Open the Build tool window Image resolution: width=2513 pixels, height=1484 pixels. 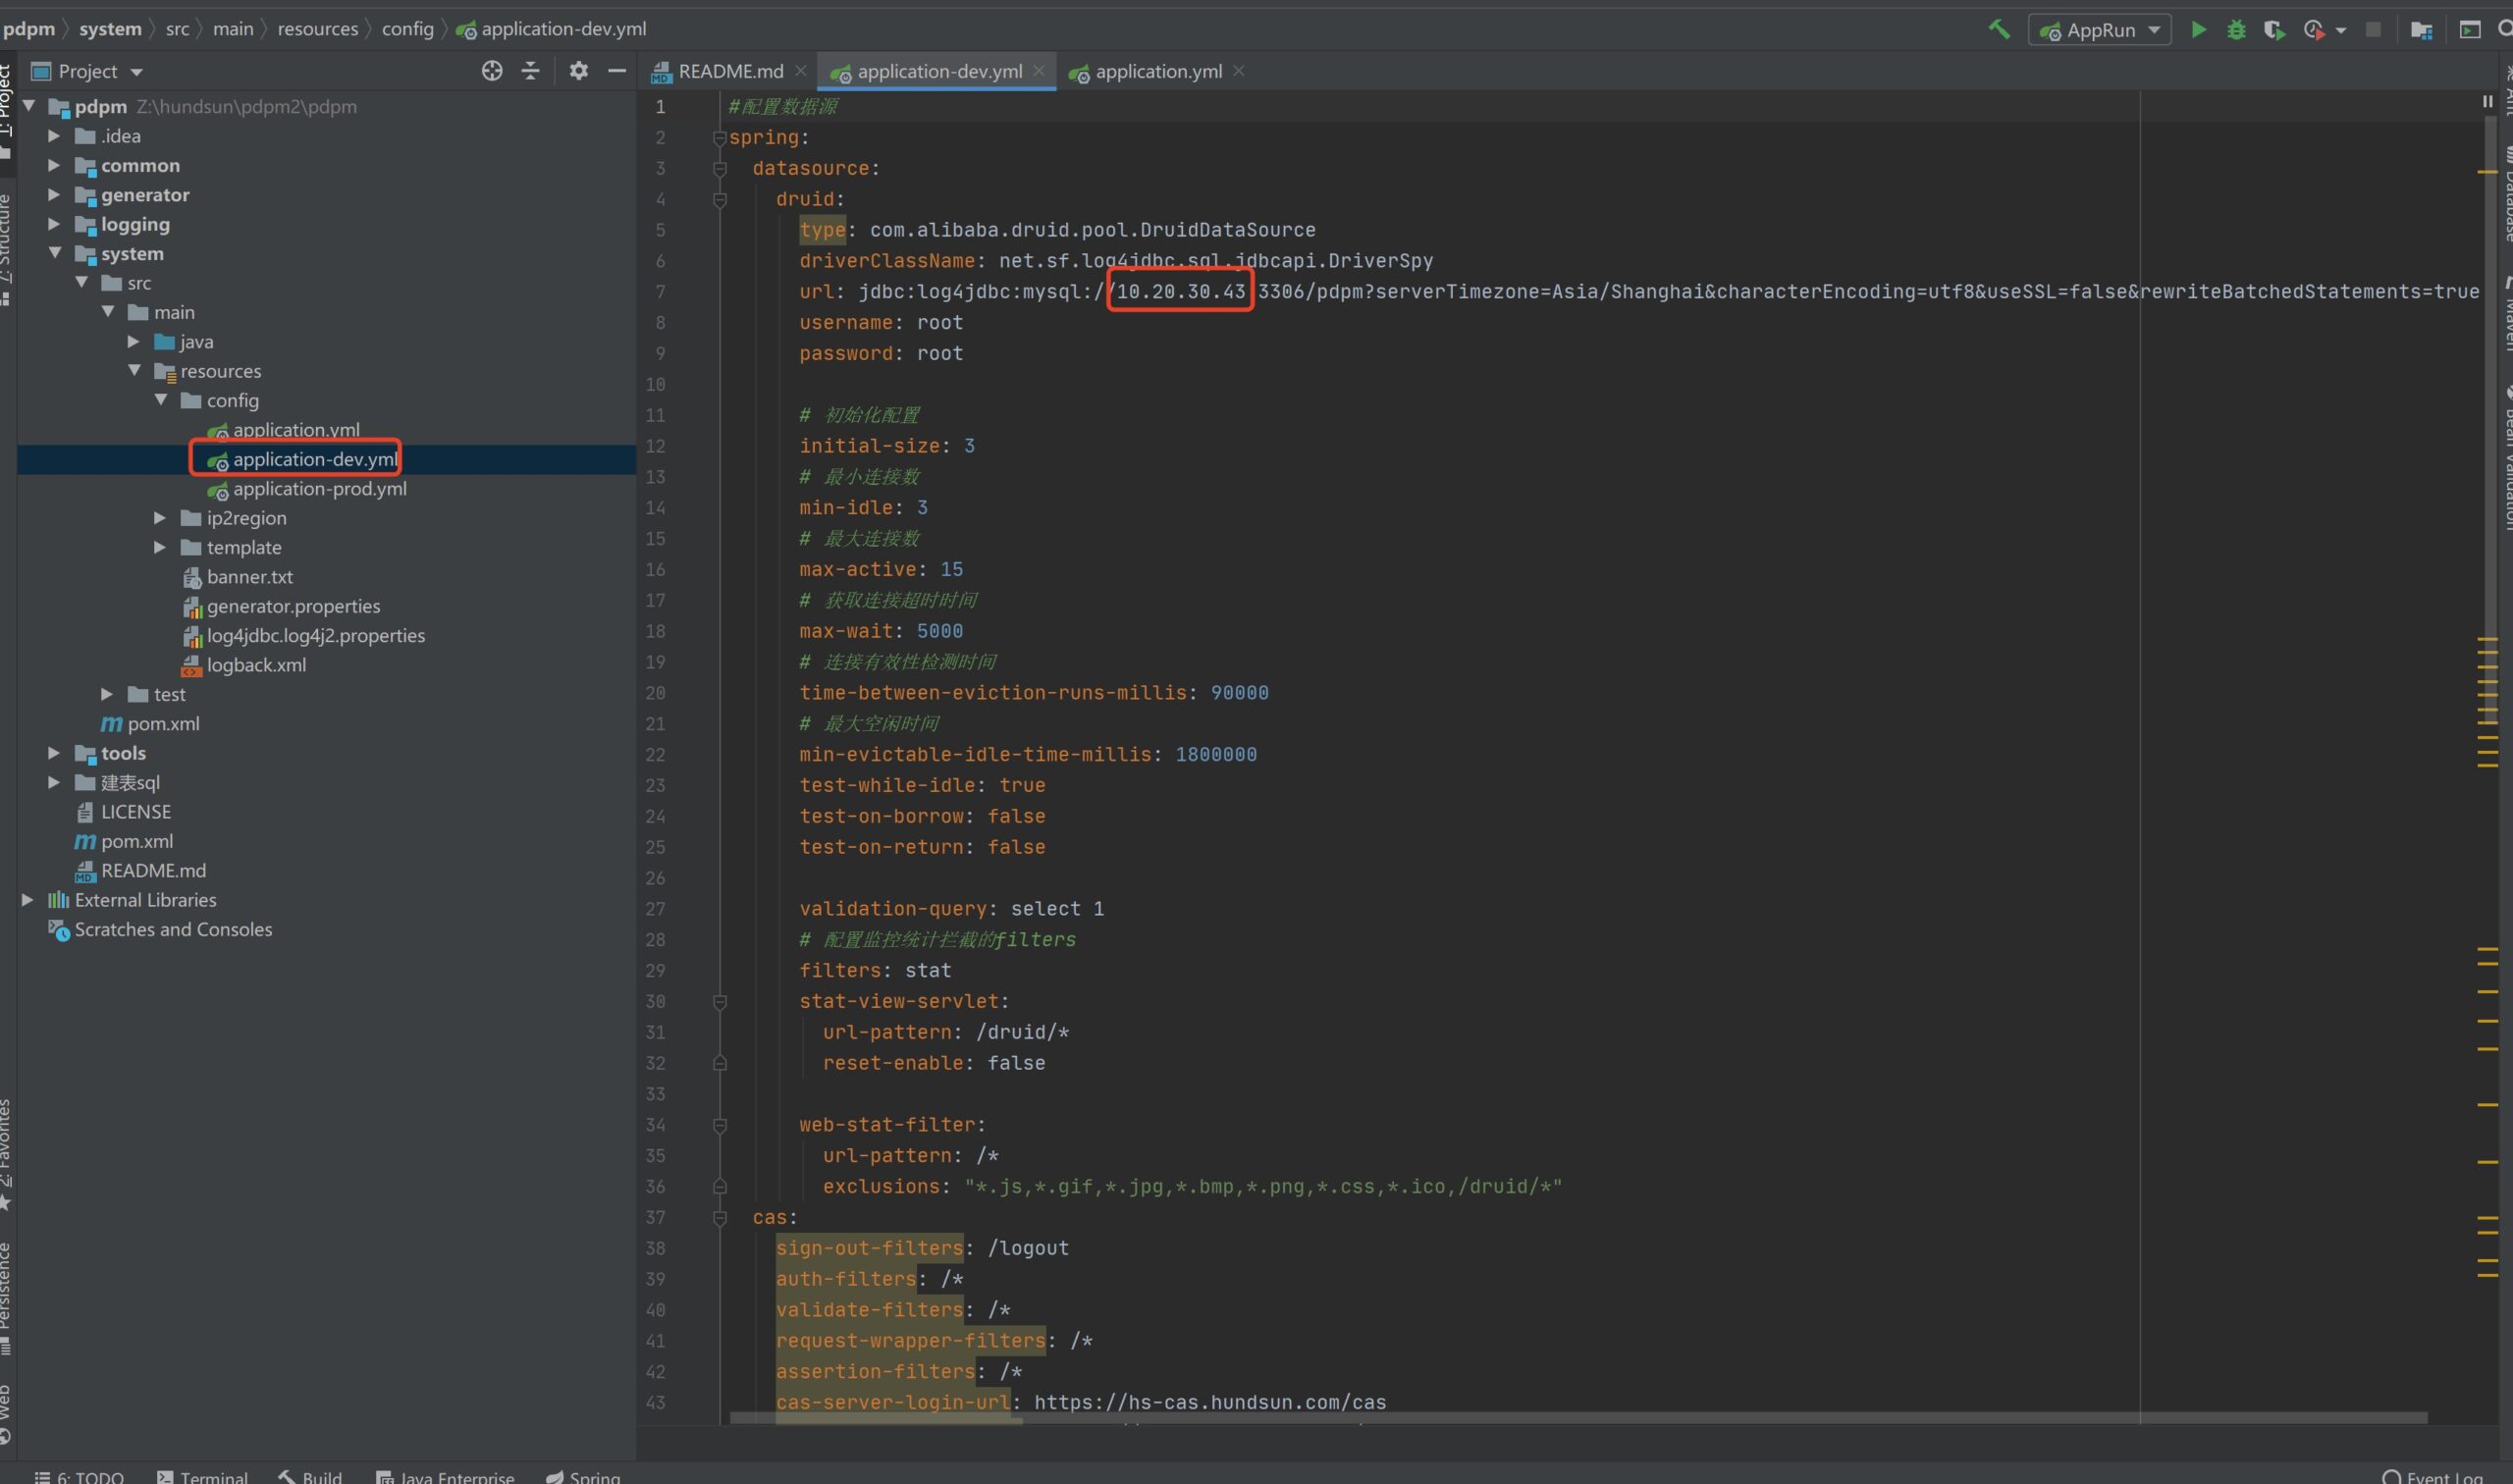click(310, 1476)
